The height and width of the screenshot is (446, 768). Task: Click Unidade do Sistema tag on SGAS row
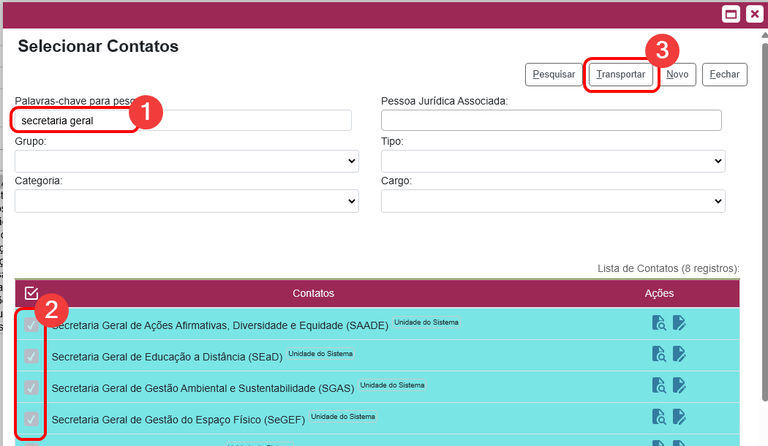(x=392, y=385)
